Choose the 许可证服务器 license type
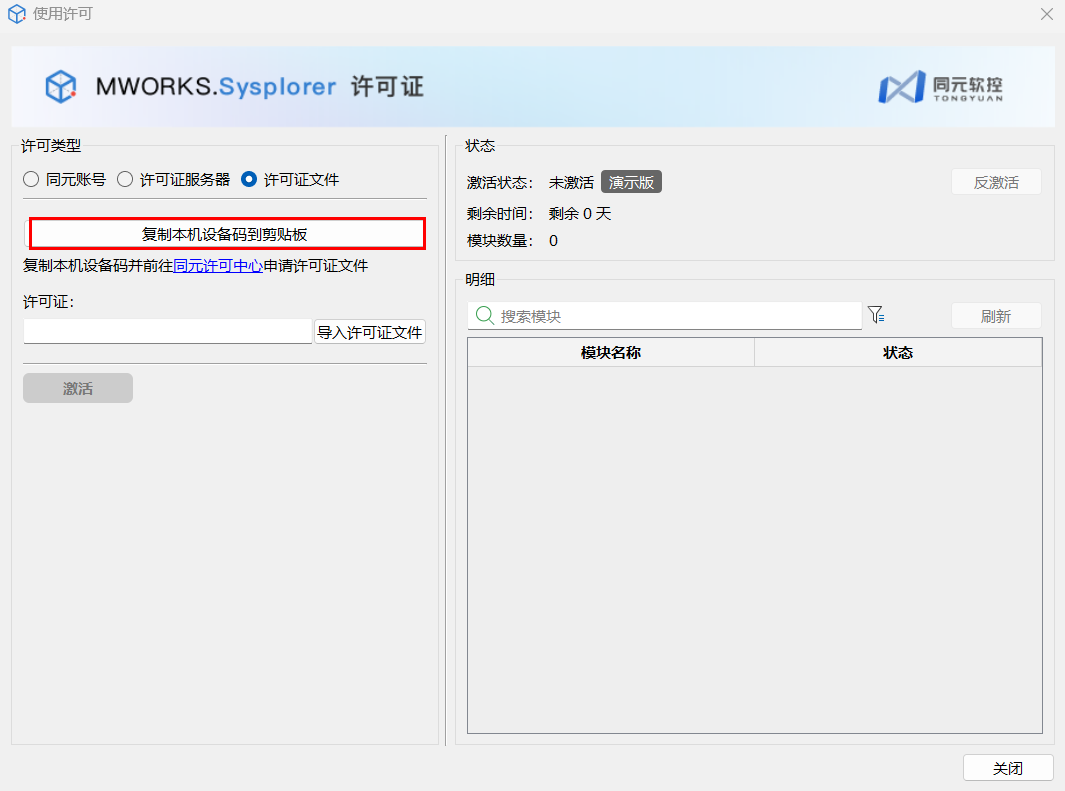 [x=125, y=180]
